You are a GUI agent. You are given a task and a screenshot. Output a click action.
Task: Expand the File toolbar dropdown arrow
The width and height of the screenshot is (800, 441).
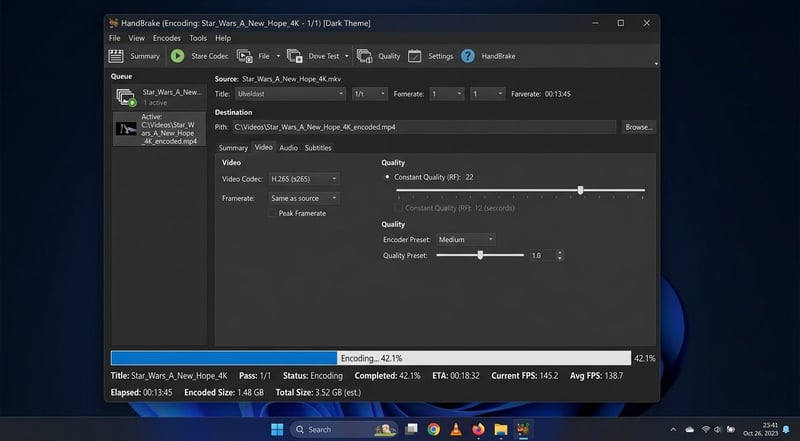coord(278,56)
